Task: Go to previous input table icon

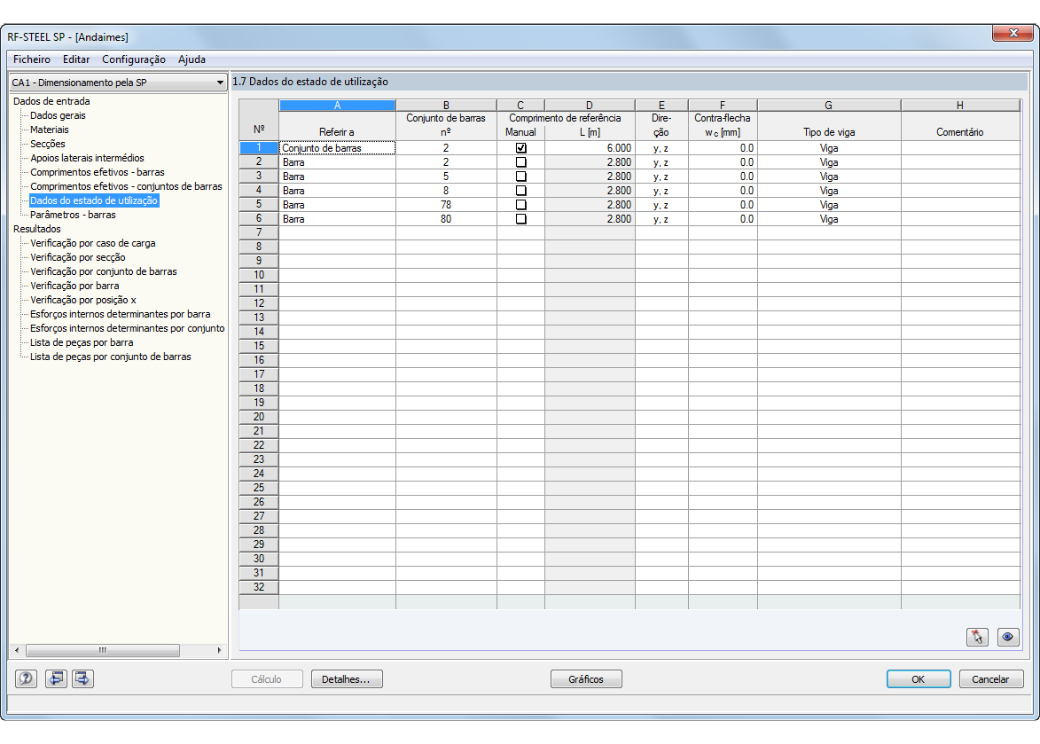Action: click(x=56, y=678)
